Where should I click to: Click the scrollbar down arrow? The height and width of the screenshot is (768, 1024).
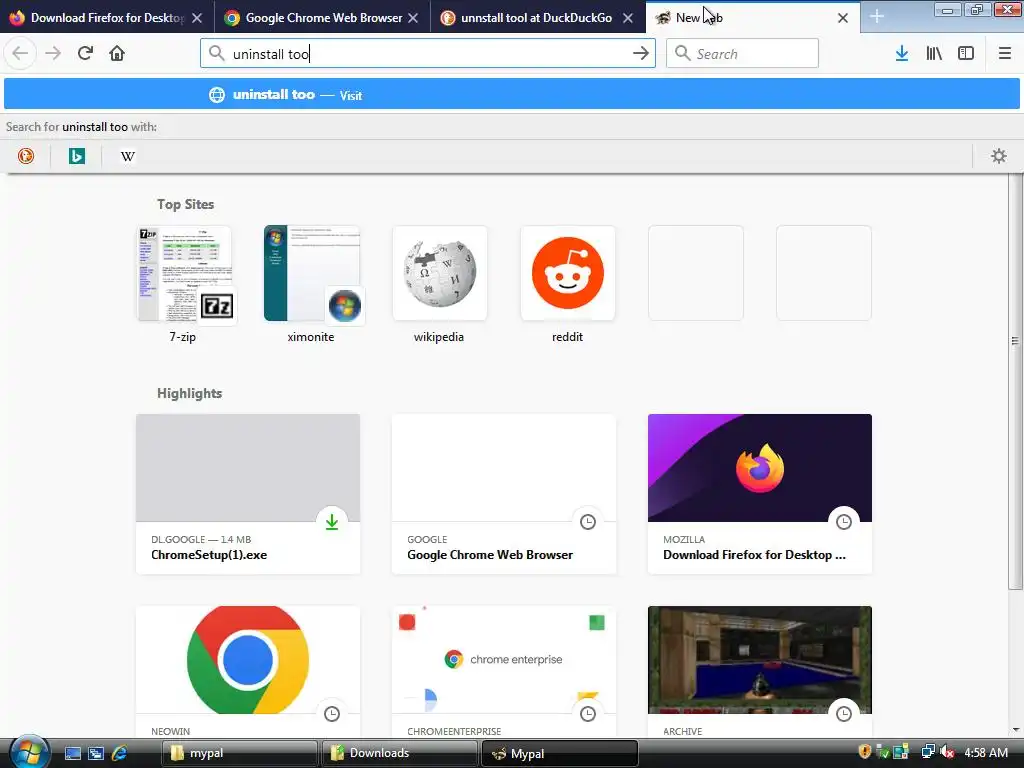[x=1016, y=730]
